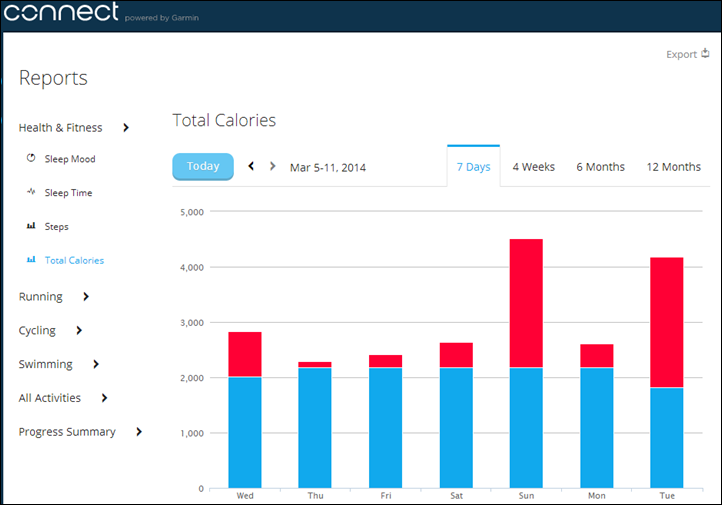
Task: Click the Sleep Time pulse icon
Action: pos(31,193)
